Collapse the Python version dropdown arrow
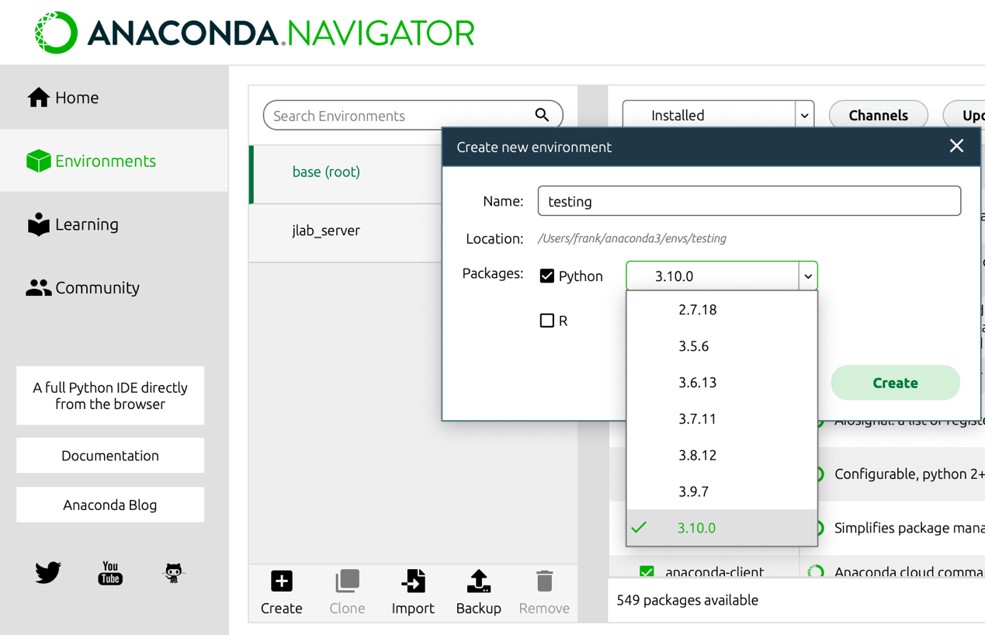This screenshot has width=985, height=635. point(808,276)
